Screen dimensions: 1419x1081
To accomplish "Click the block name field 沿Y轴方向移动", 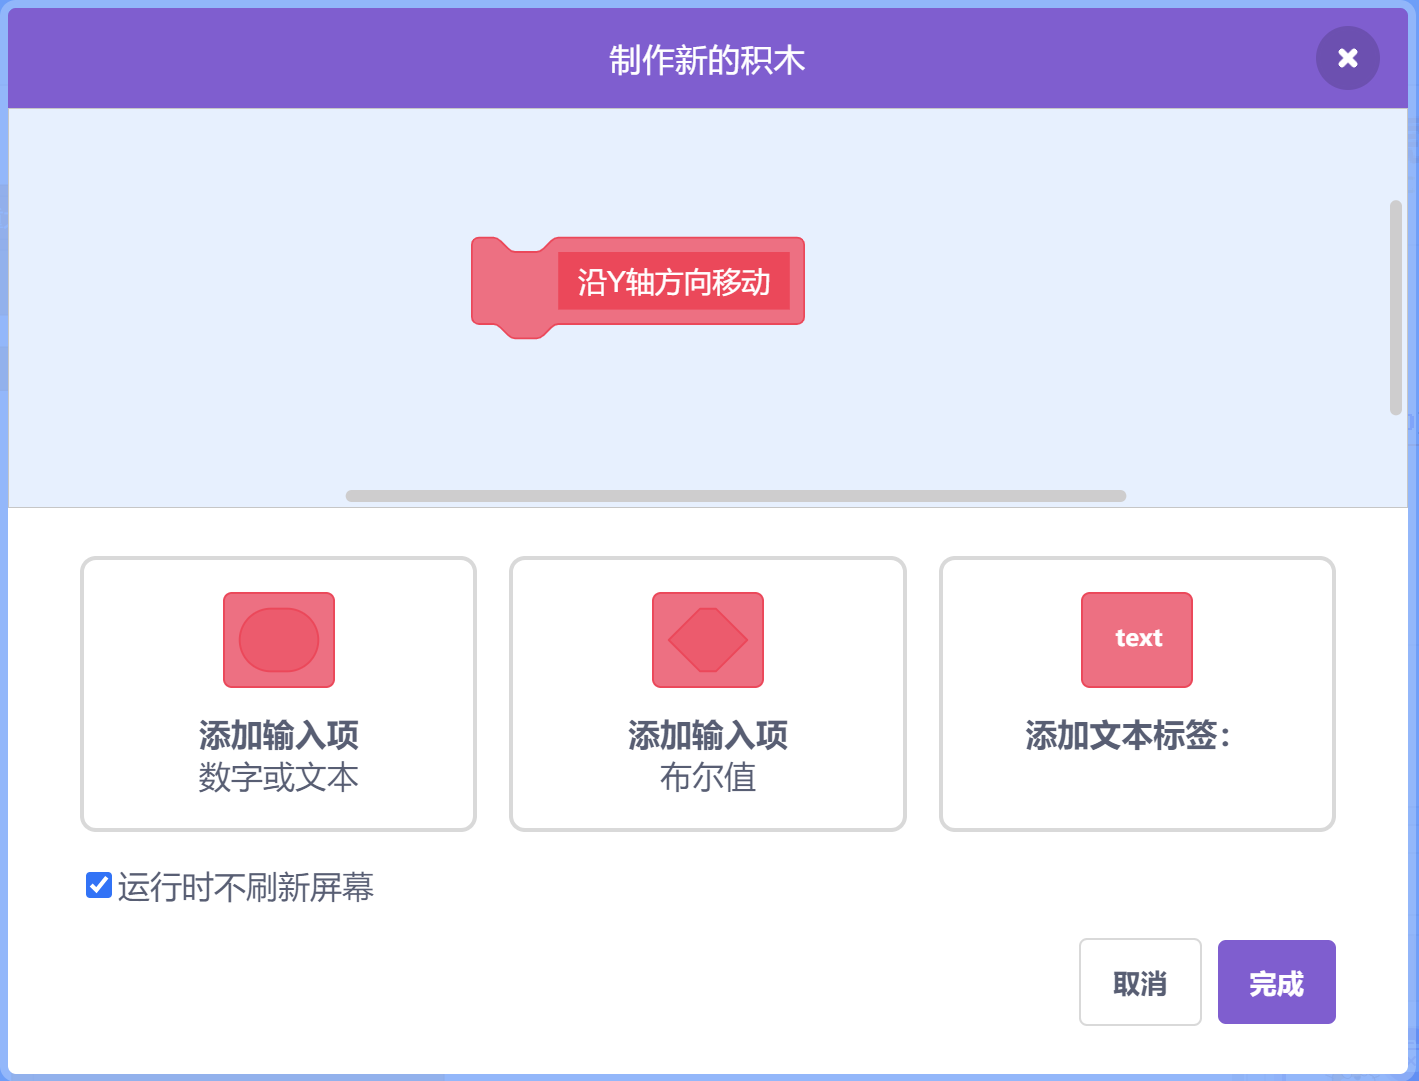I will coord(674,282).
